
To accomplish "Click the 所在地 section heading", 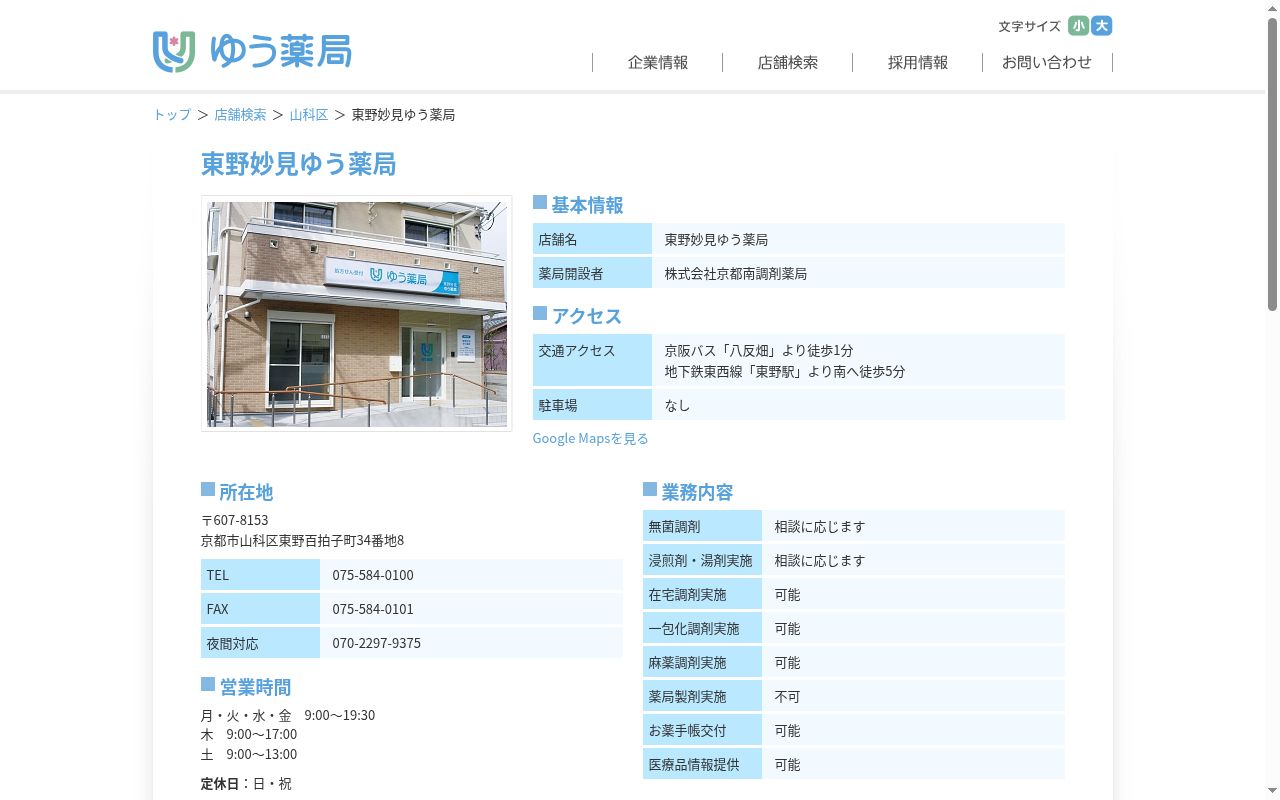I will point(246,492).
